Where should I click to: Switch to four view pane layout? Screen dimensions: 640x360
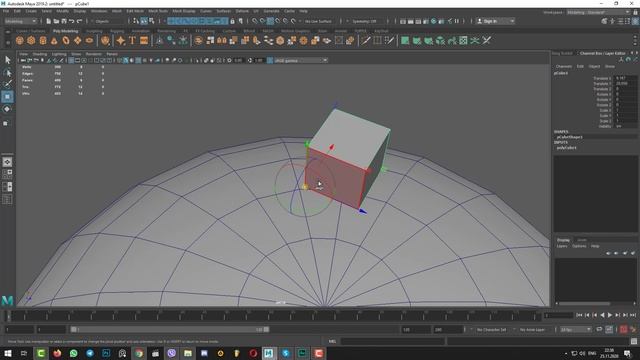pos(7,174)
